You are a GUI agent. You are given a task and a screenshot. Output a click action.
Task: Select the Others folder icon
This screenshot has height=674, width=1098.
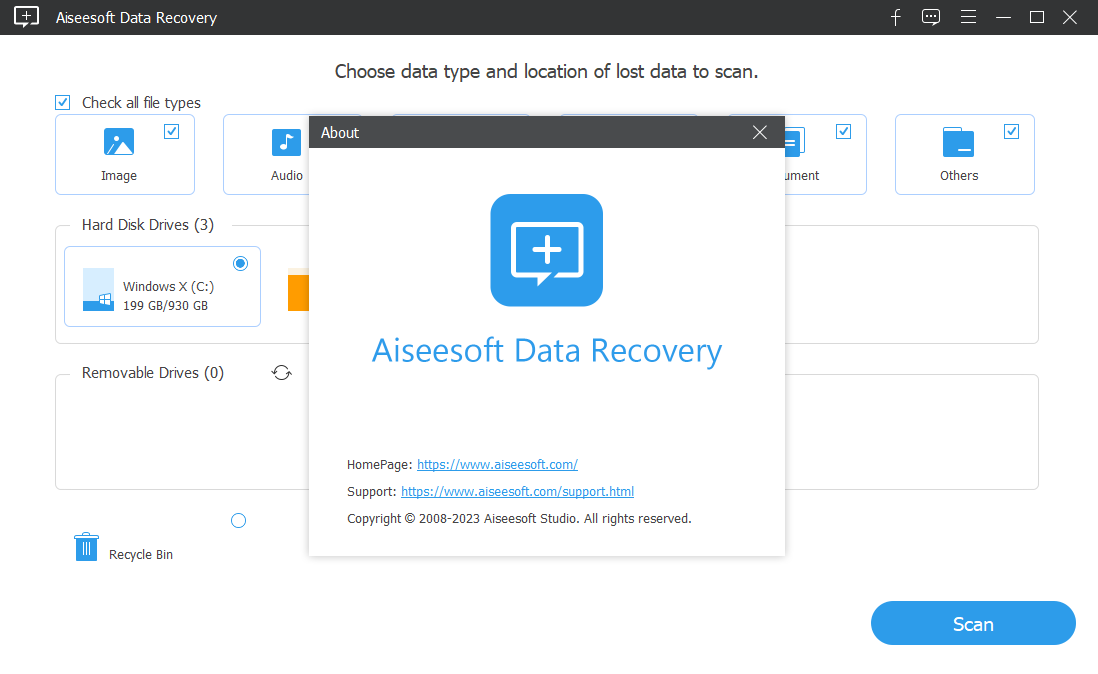(x=958, y=142)
